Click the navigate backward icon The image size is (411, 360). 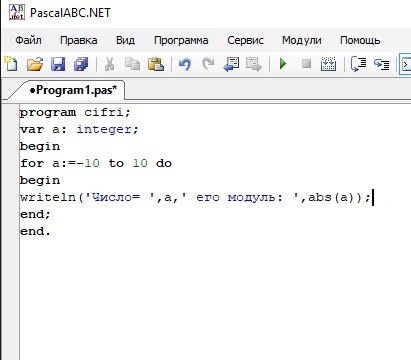(231, 63)
